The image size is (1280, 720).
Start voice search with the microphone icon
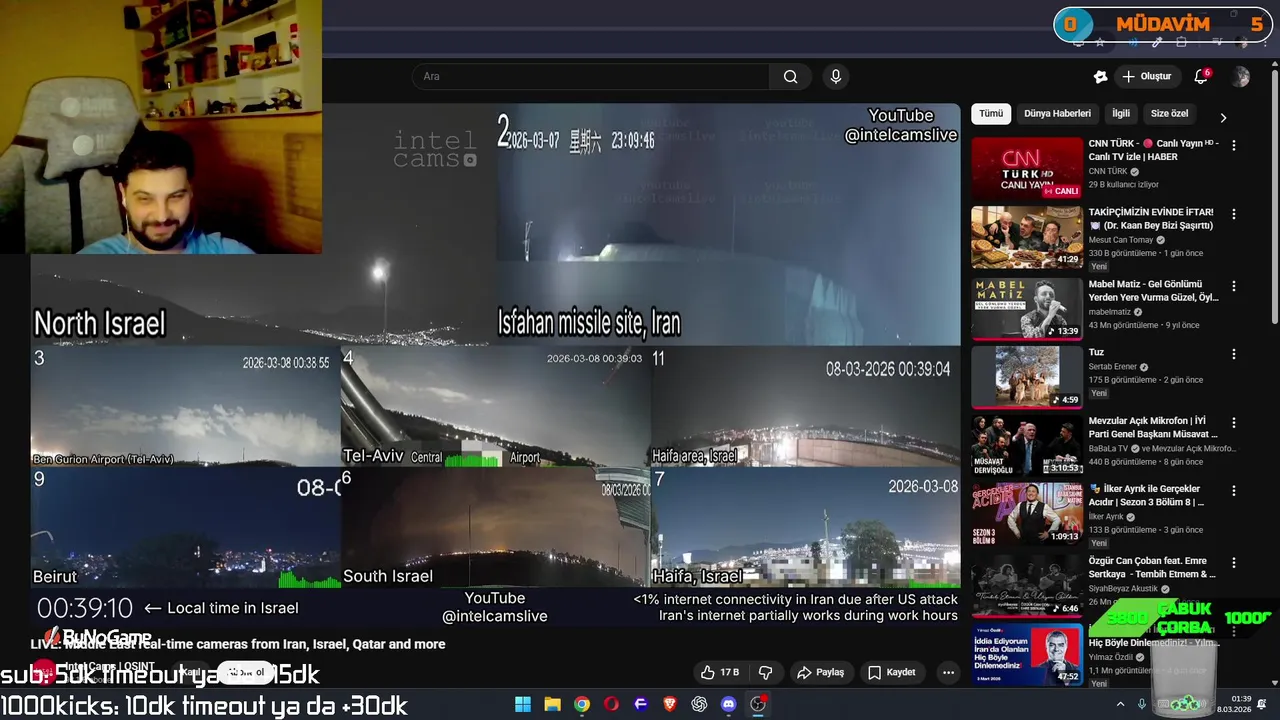836,77
